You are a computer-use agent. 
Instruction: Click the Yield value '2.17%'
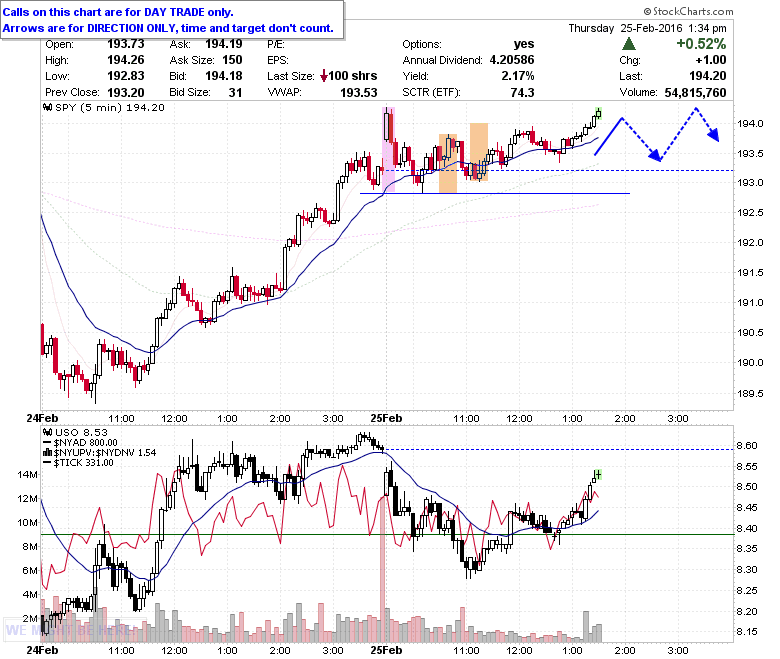tap(518, 76)
